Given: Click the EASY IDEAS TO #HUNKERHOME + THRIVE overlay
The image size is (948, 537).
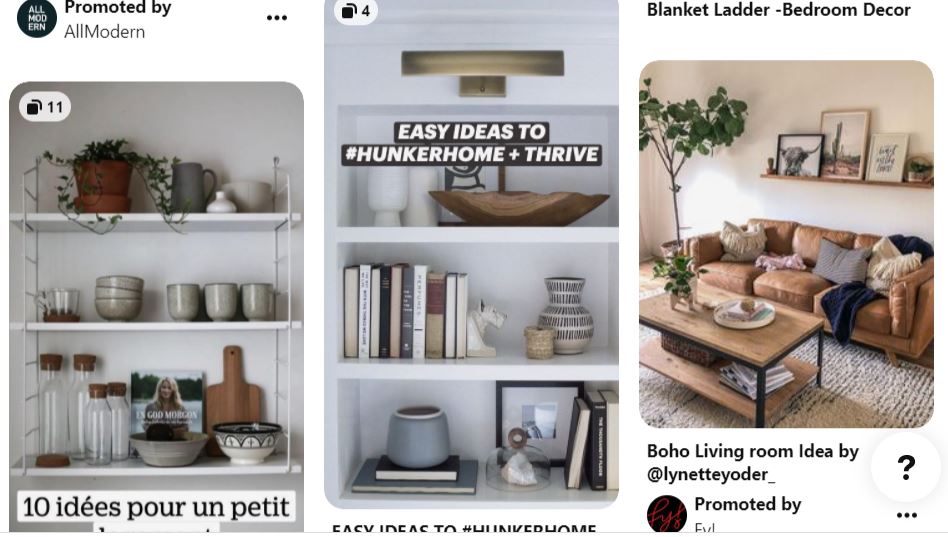Looking at the screenshot, I should point(472,143).
